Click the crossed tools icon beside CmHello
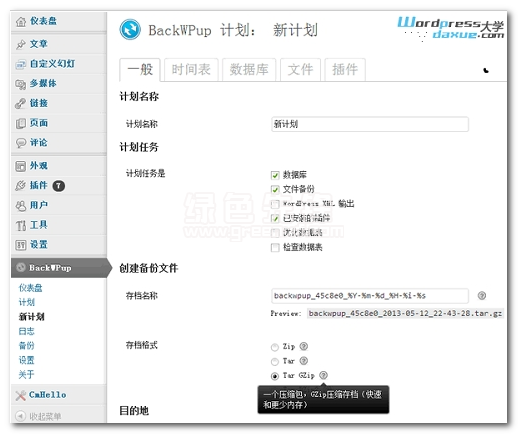 [x=21, y=395]
